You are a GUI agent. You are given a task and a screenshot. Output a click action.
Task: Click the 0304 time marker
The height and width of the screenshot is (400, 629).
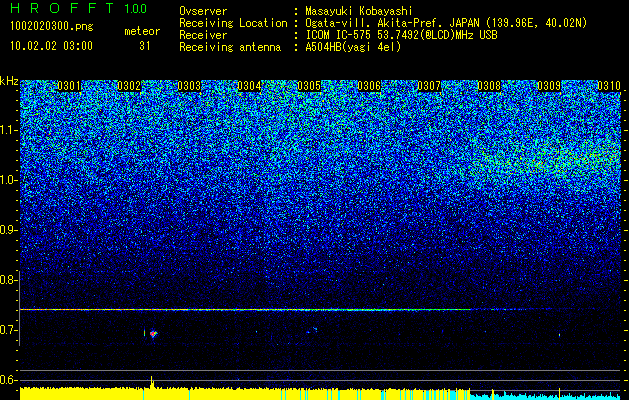point(249,86)
